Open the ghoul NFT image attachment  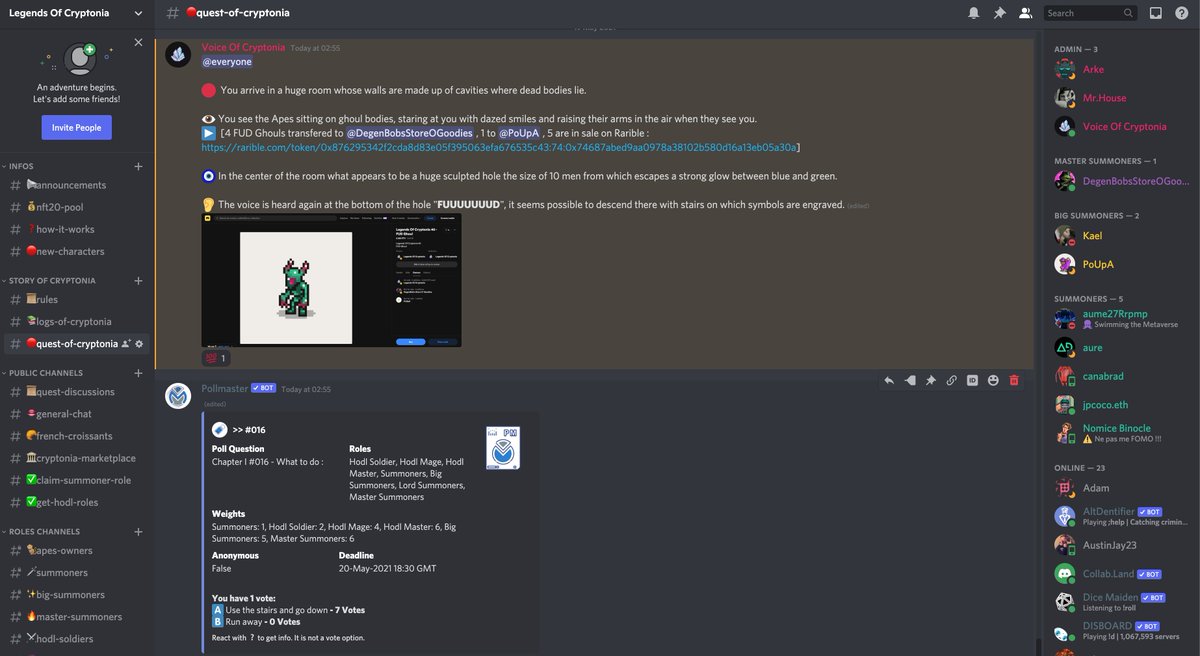[x=331, y=279]
